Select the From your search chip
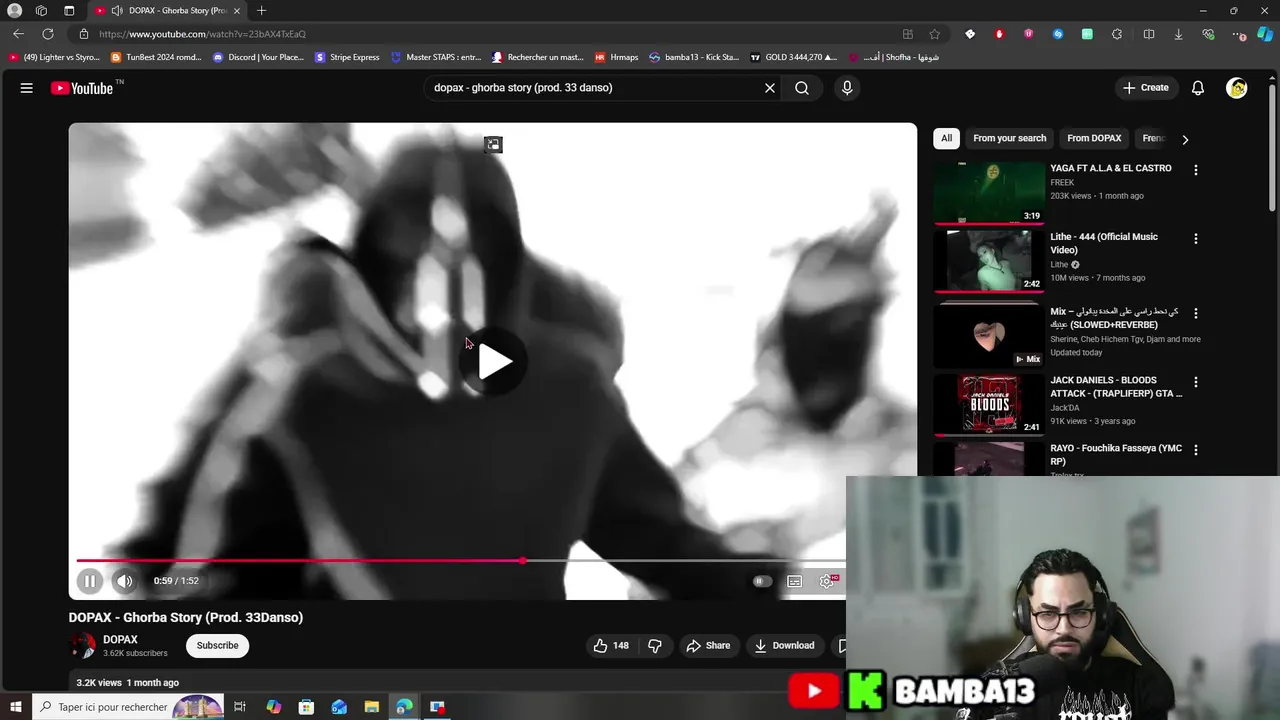 (x=1009, y=138)
